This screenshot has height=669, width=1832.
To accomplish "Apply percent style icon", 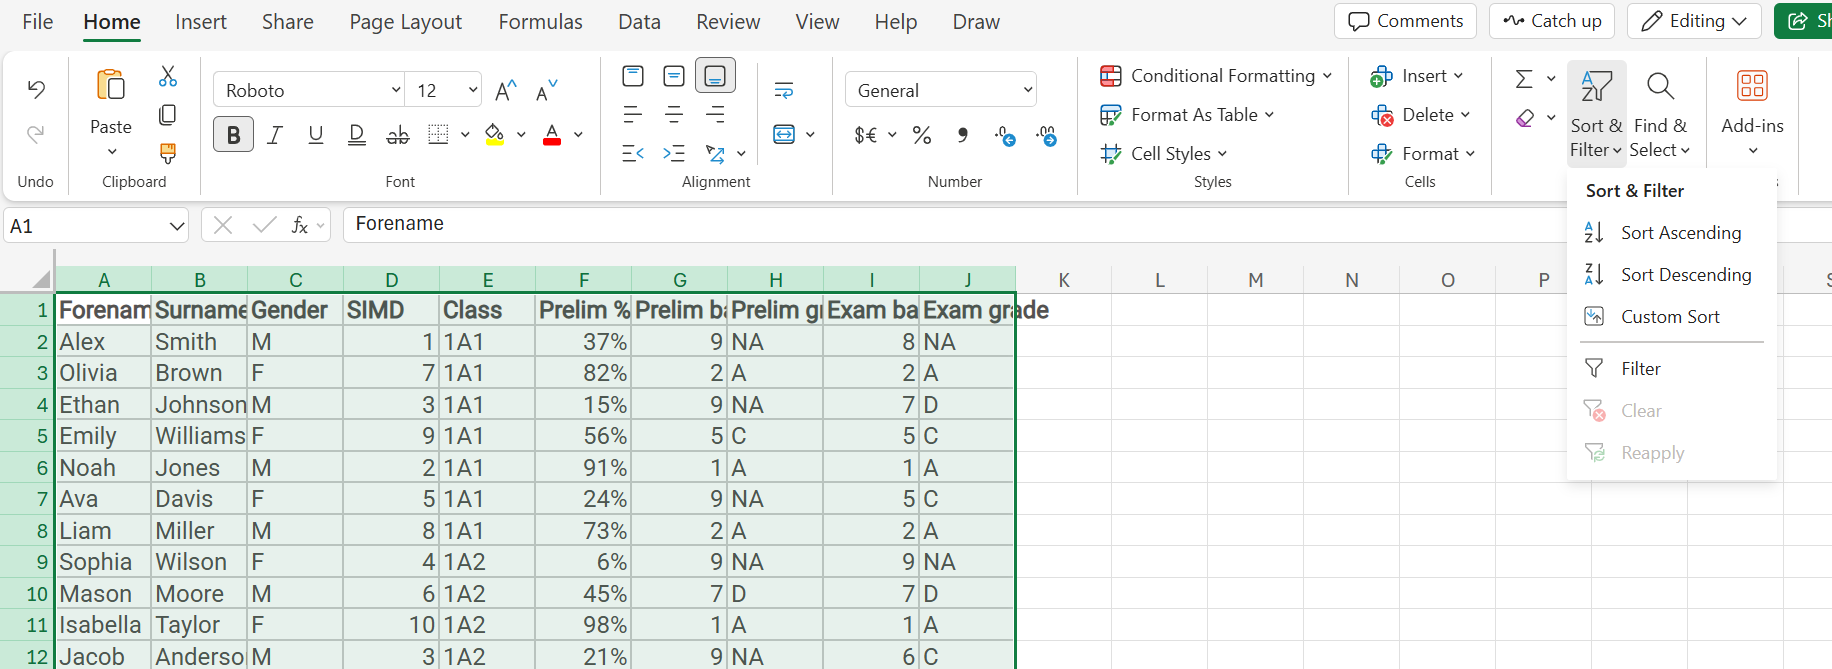I will click(x=922, y=134).
